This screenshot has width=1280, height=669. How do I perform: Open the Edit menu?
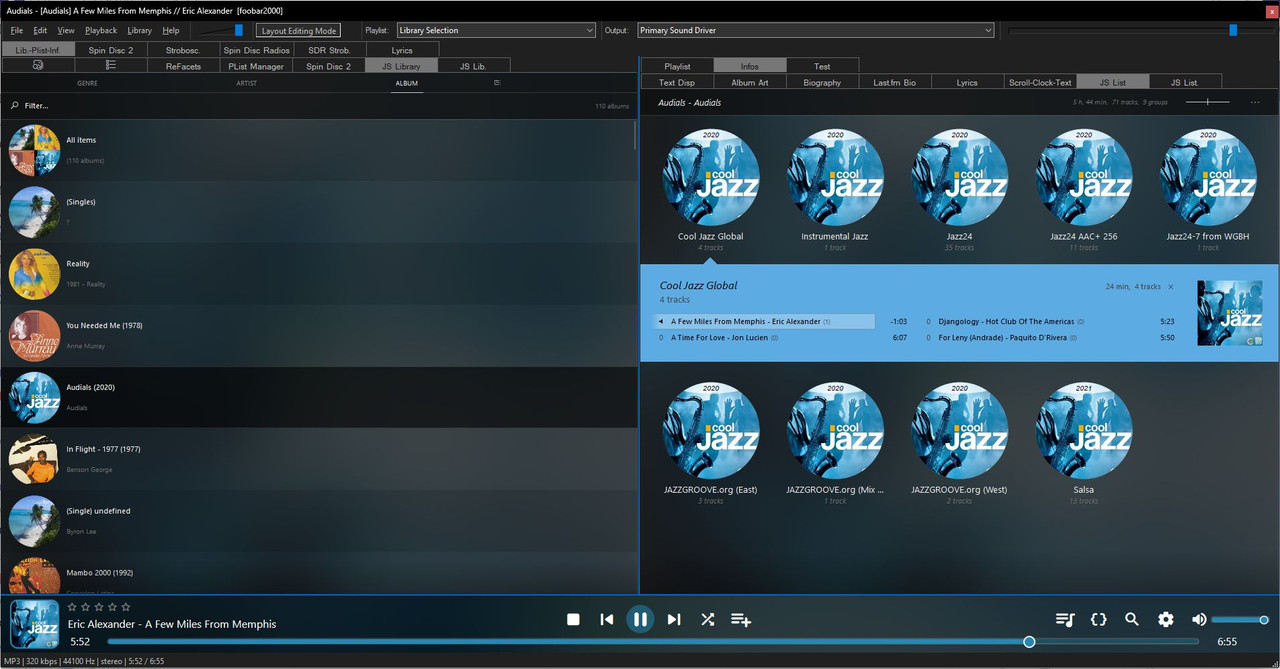tap(40, 30)
